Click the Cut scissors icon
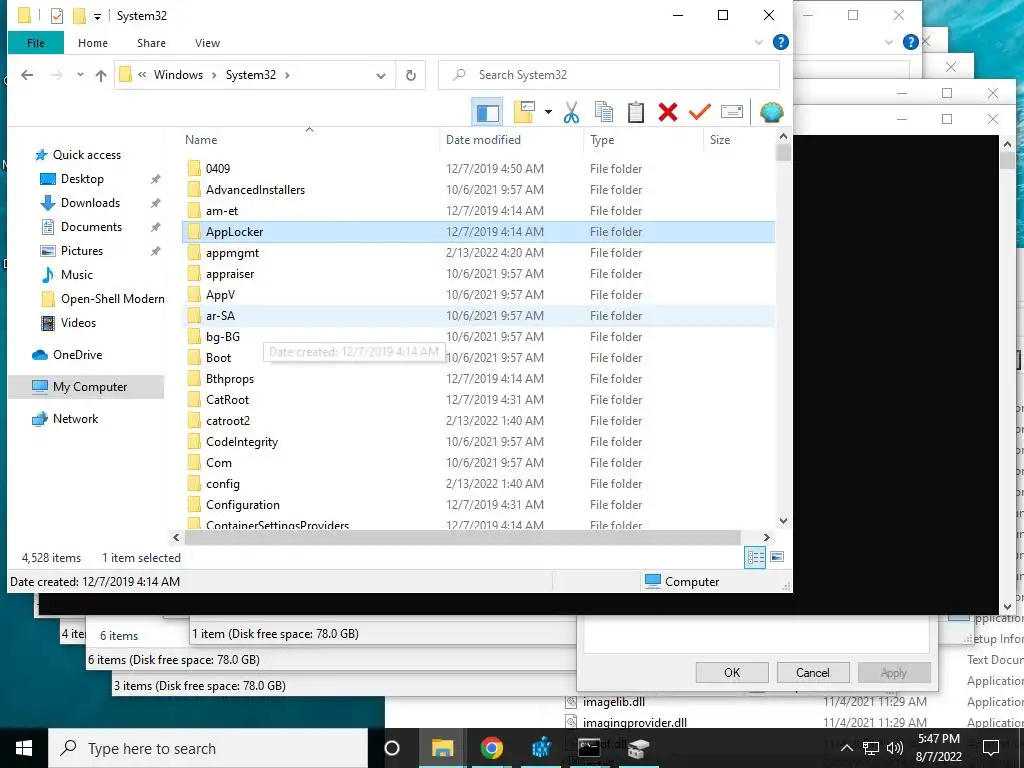 (x=571, y=112)
